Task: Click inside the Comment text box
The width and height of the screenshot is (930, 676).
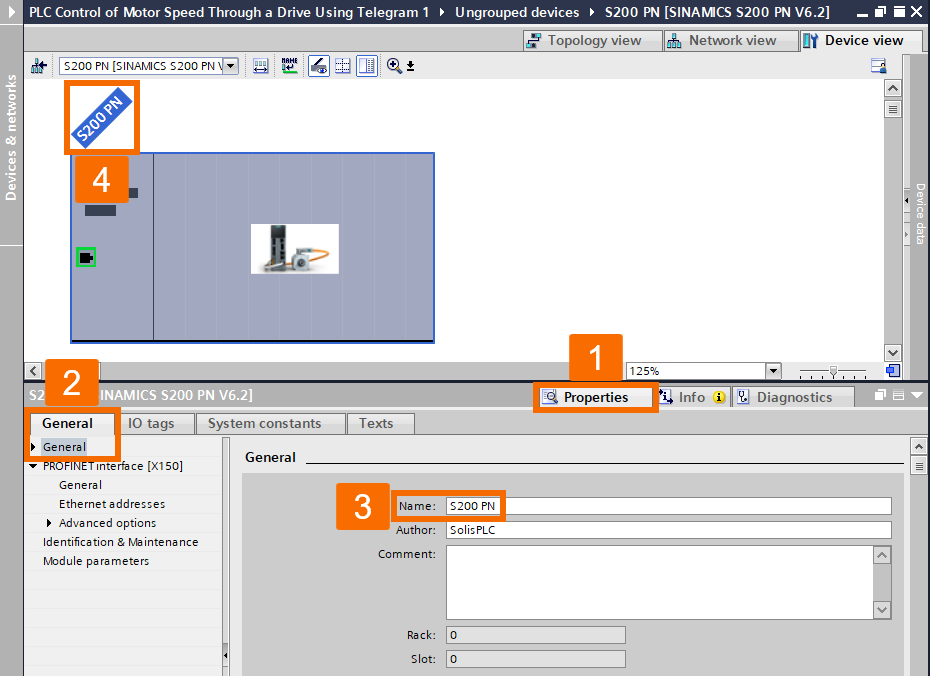Action: [x=660, y=582]
